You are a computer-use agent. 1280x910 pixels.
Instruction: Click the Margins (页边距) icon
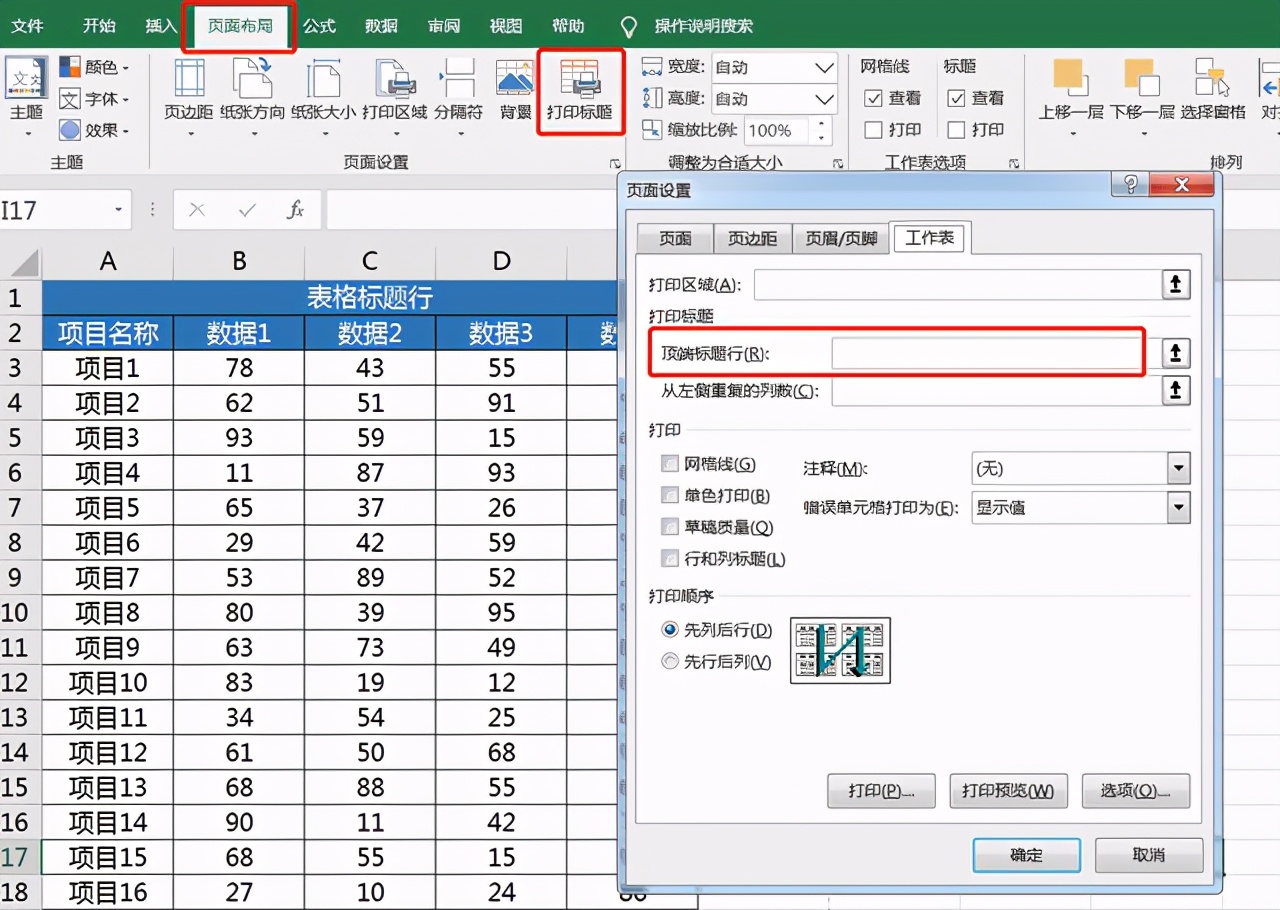pyautogui.click(x=189, y=78)
